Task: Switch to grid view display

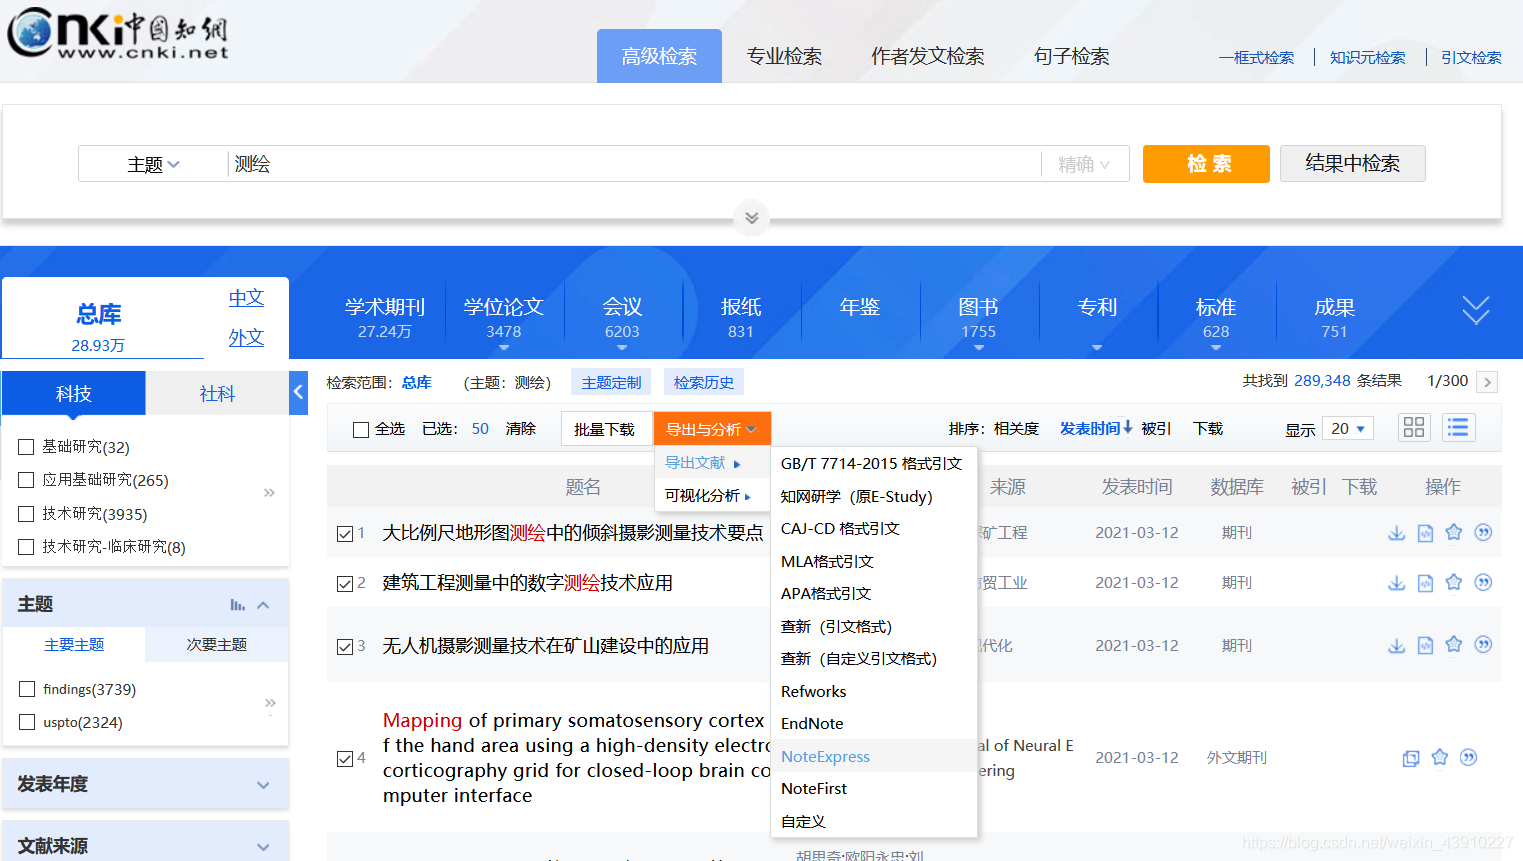Action: pos(1414,428)
